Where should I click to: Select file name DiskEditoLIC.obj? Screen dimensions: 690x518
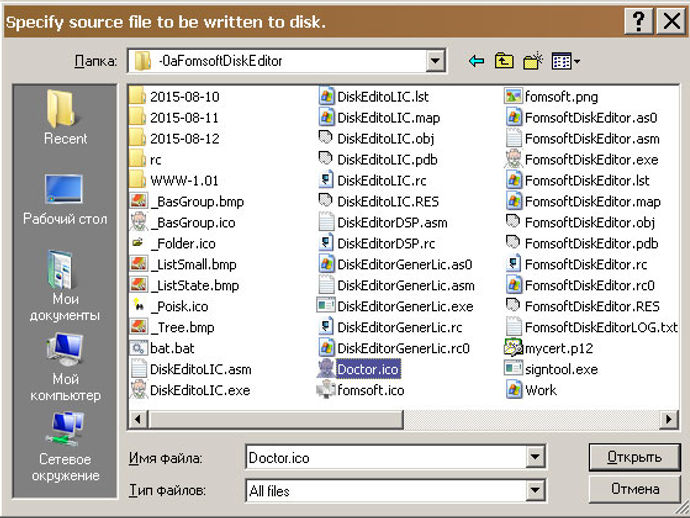385,139
